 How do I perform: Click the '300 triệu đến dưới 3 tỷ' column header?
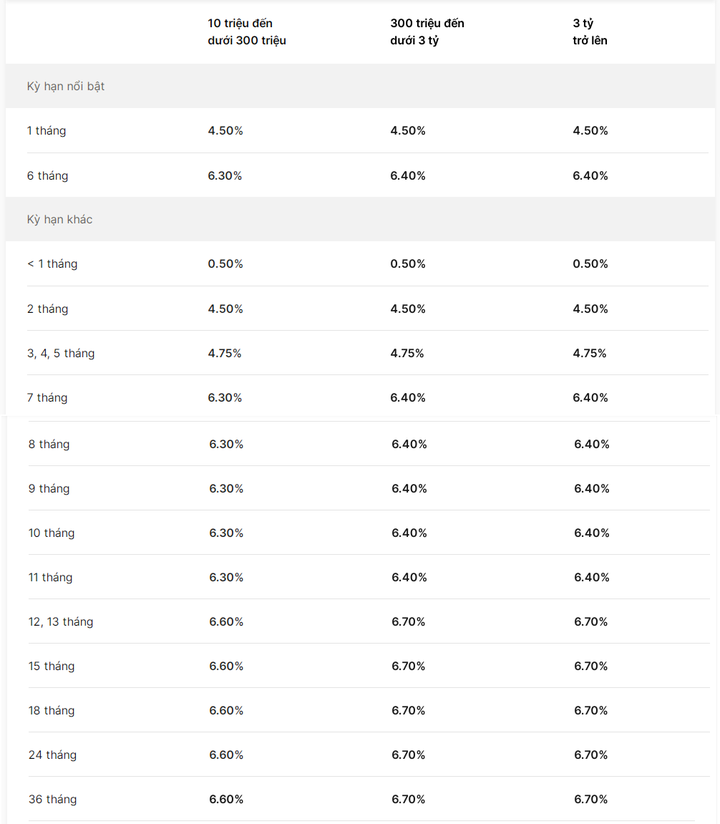click(427, 32)
